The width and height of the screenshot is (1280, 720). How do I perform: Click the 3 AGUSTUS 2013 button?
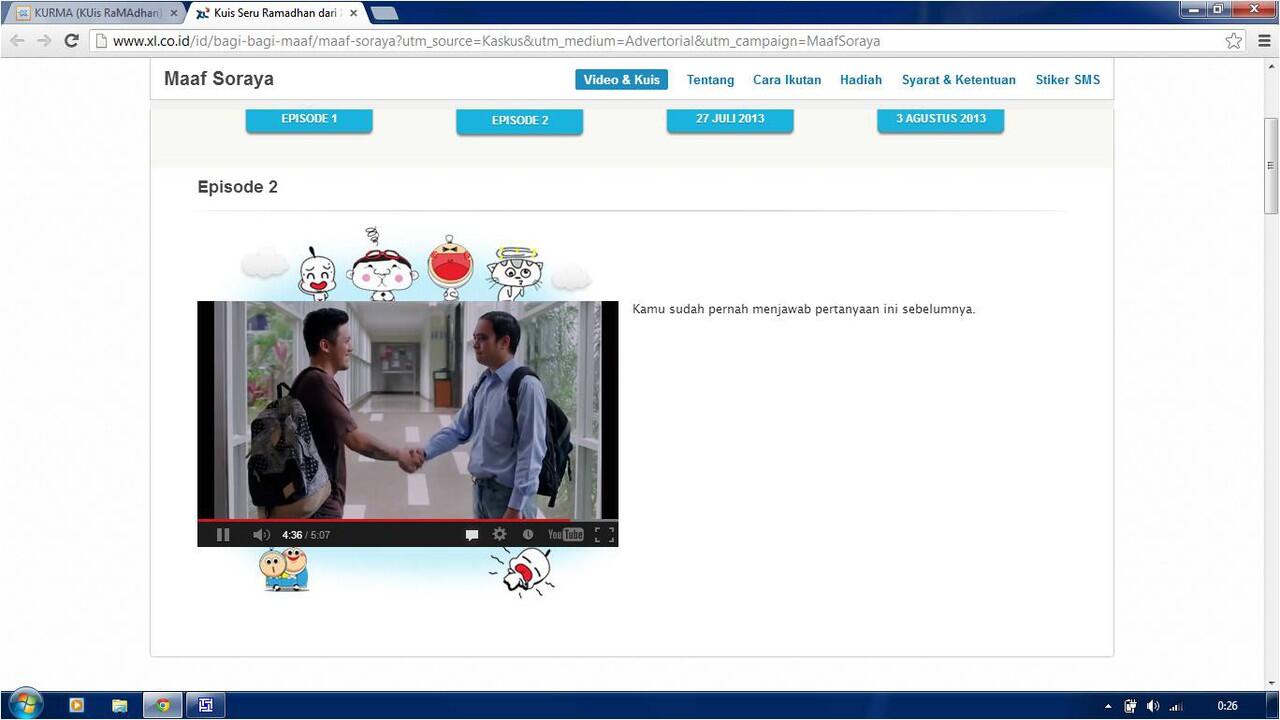(x=940, y=118)
